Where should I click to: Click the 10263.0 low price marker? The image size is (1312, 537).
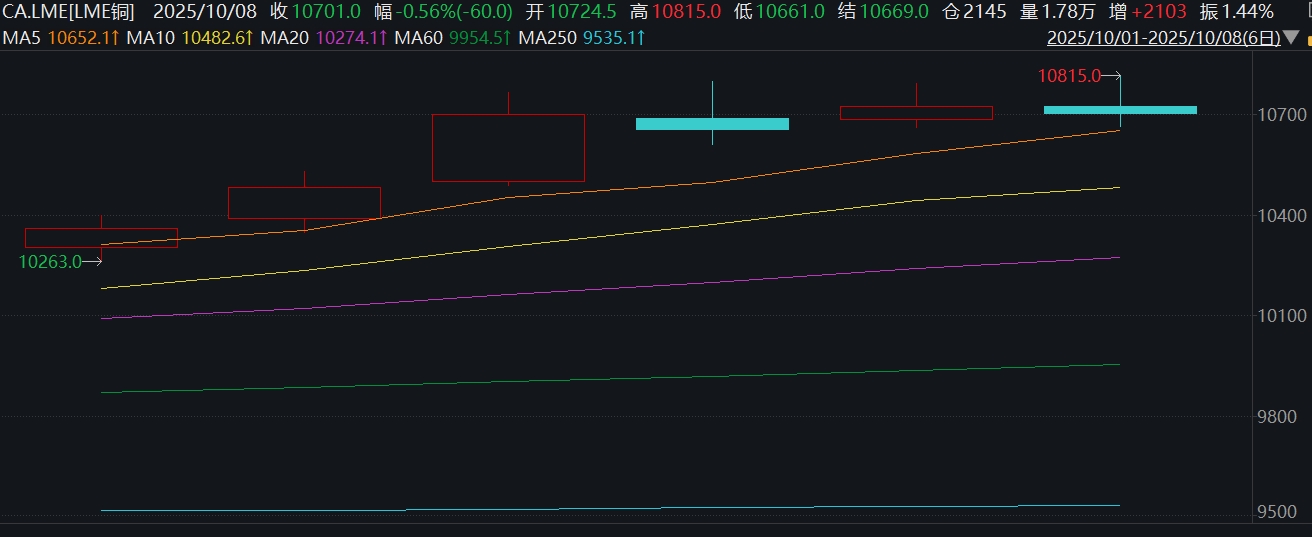click(50, 261)
